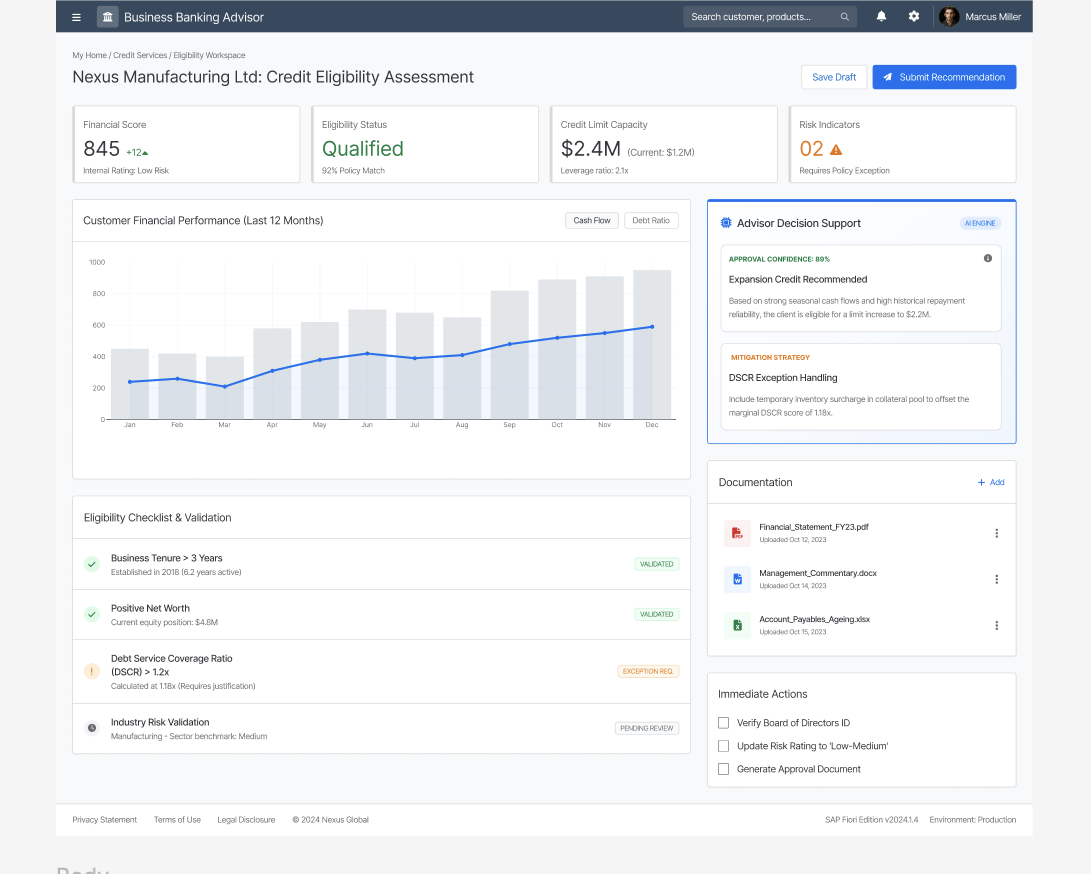
Task: Open the hamburger navigation menu
Action: click(x=77, y=17)
